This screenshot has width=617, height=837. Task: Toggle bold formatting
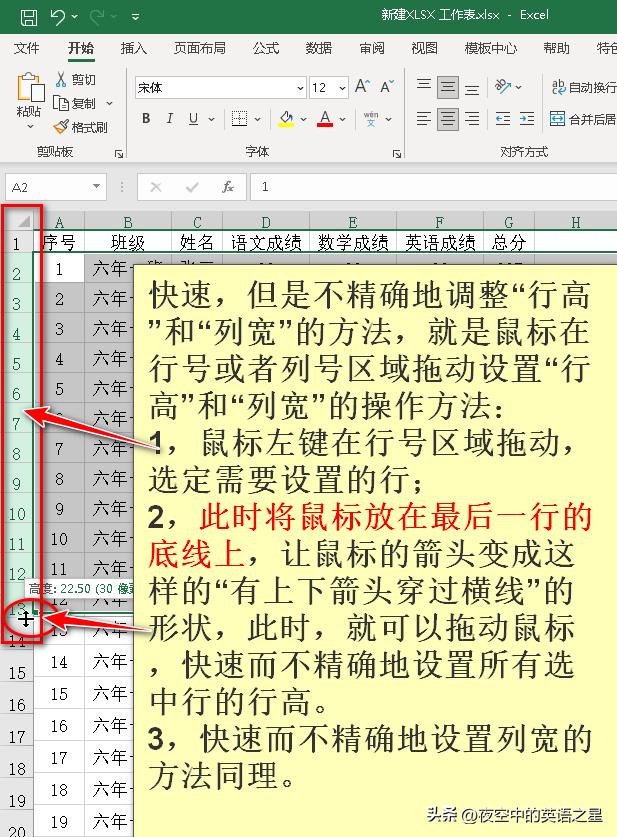tap(146, 119)
